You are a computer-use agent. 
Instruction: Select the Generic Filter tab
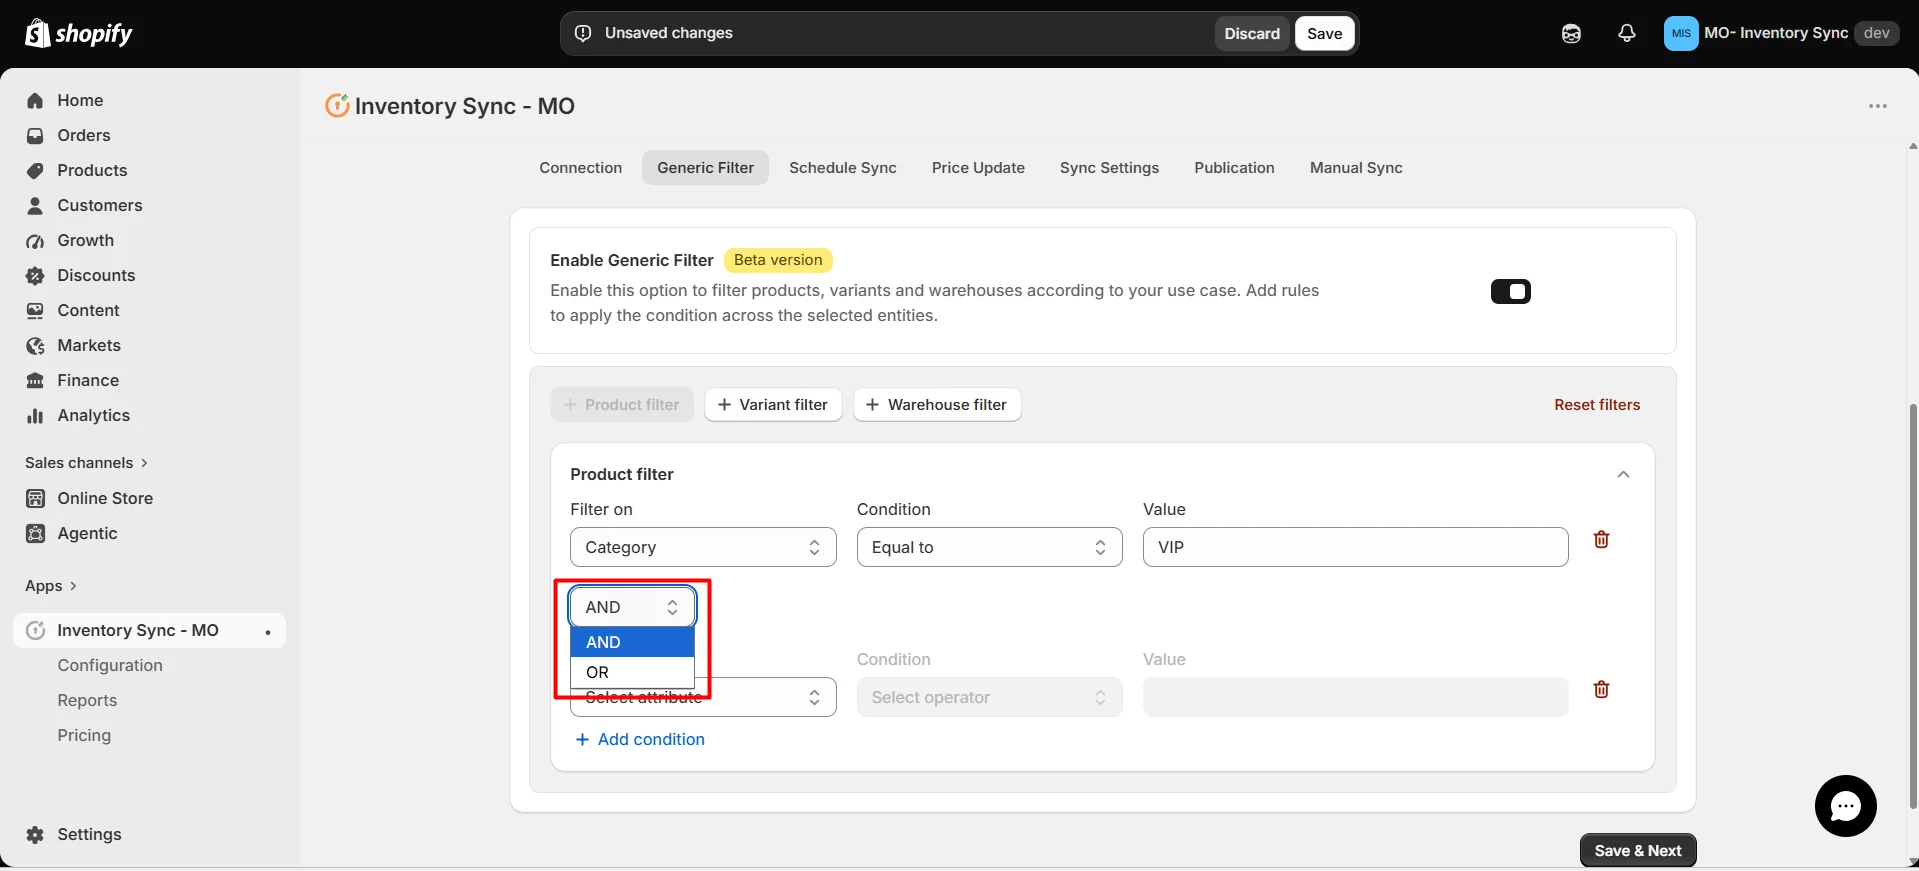705,168
